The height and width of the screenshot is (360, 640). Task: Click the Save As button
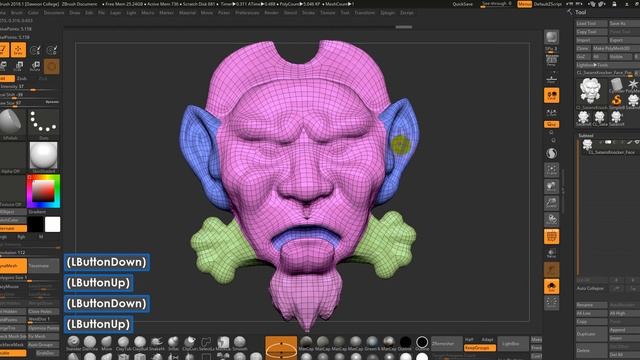pos(624,24)
